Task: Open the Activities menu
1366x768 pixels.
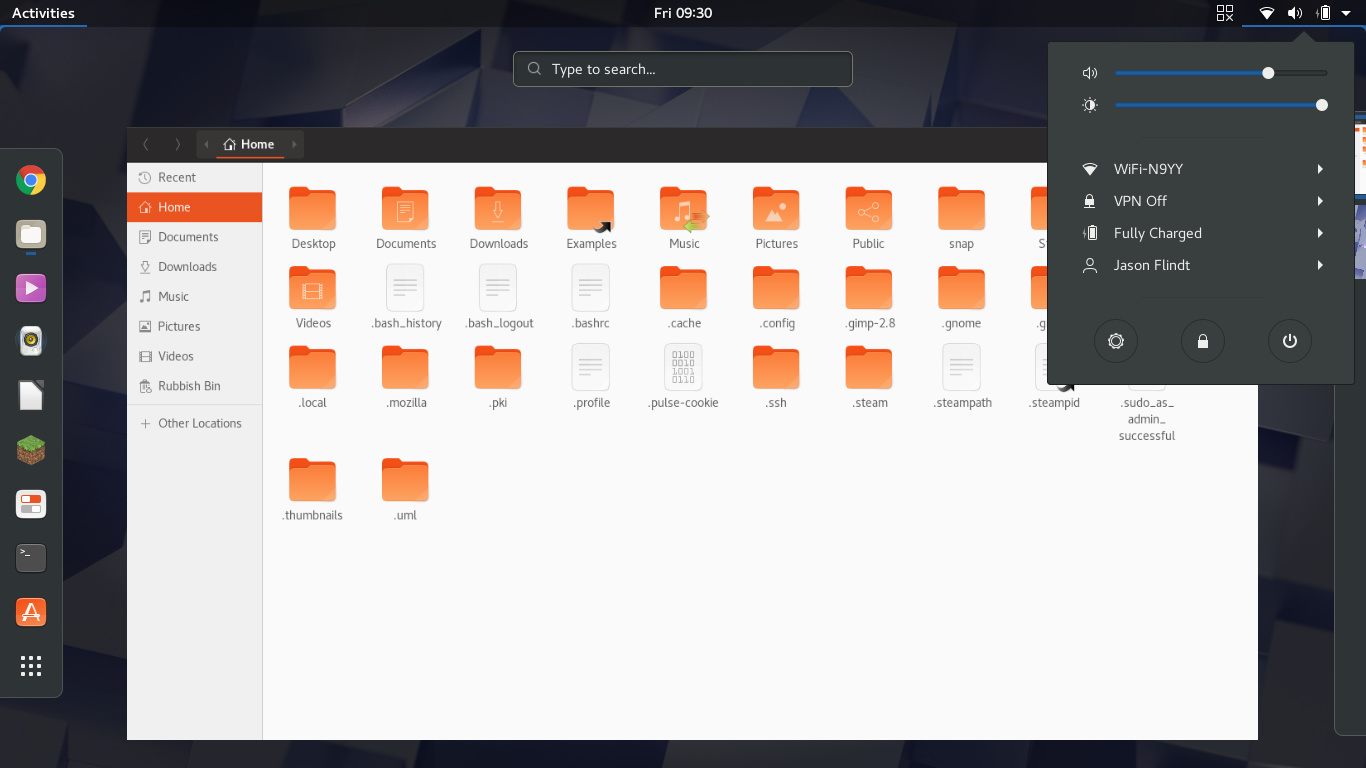Action: [45, 13]
